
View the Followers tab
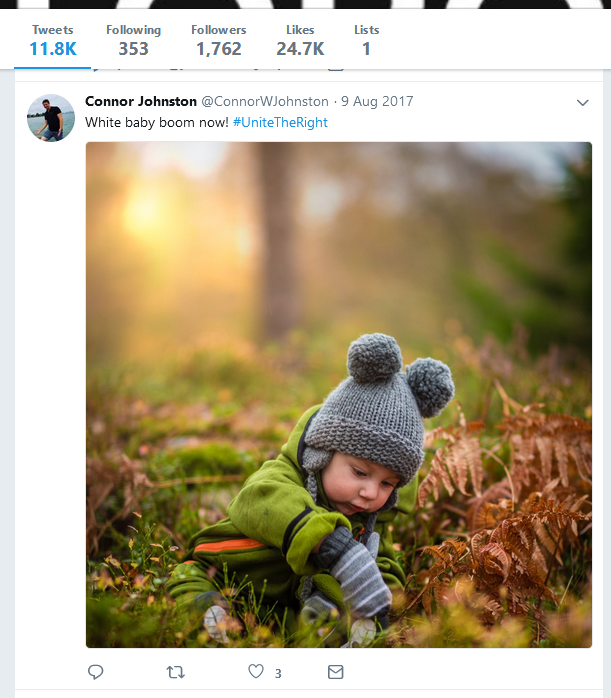click(x=218, y=40)
